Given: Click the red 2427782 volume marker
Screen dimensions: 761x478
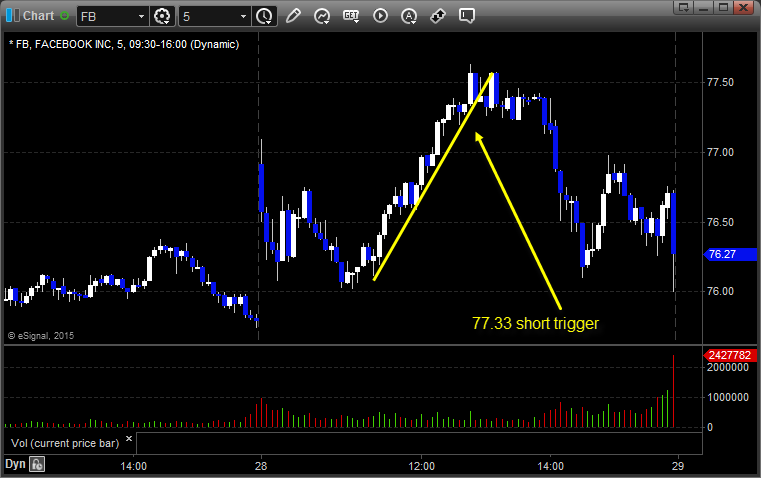Looking at the screenshot, I should 730,355.
